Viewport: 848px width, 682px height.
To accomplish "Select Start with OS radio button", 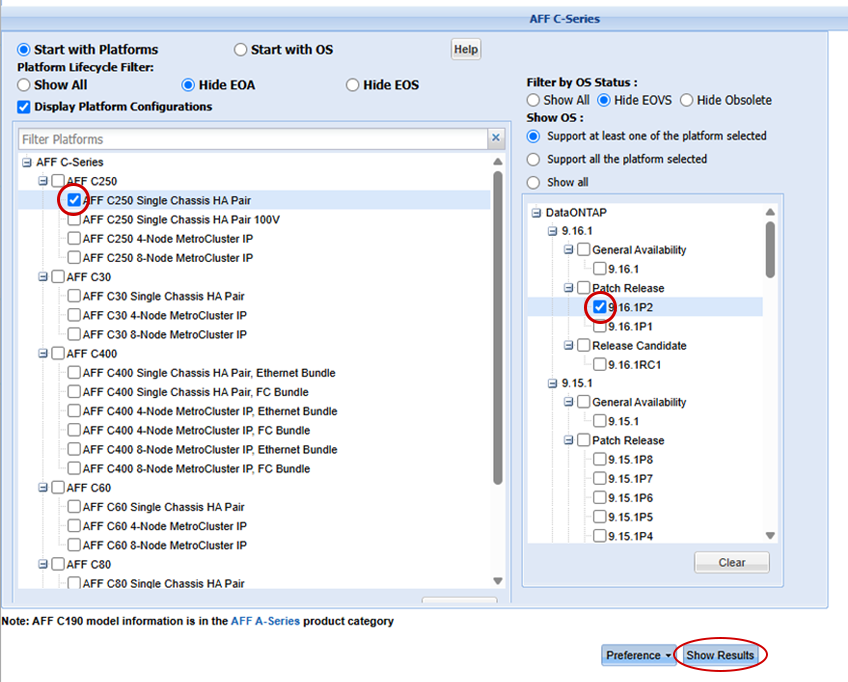I will pyautogui.click(x=240, y=50).
